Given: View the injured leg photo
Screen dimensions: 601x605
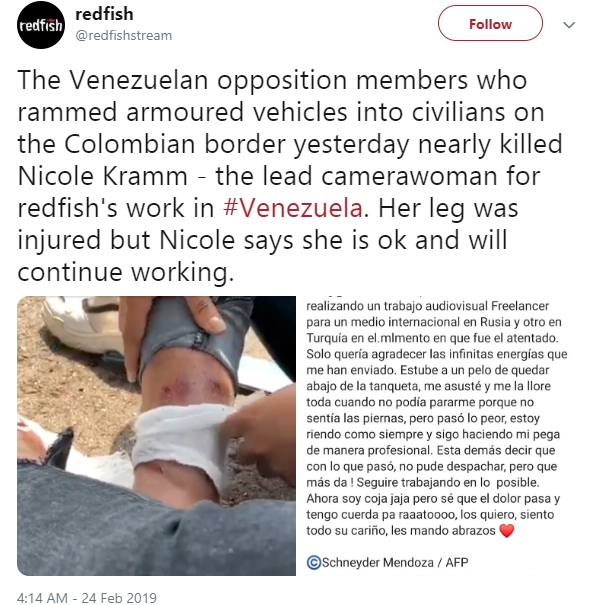Looking at the screenshot, I should [157, 436].
